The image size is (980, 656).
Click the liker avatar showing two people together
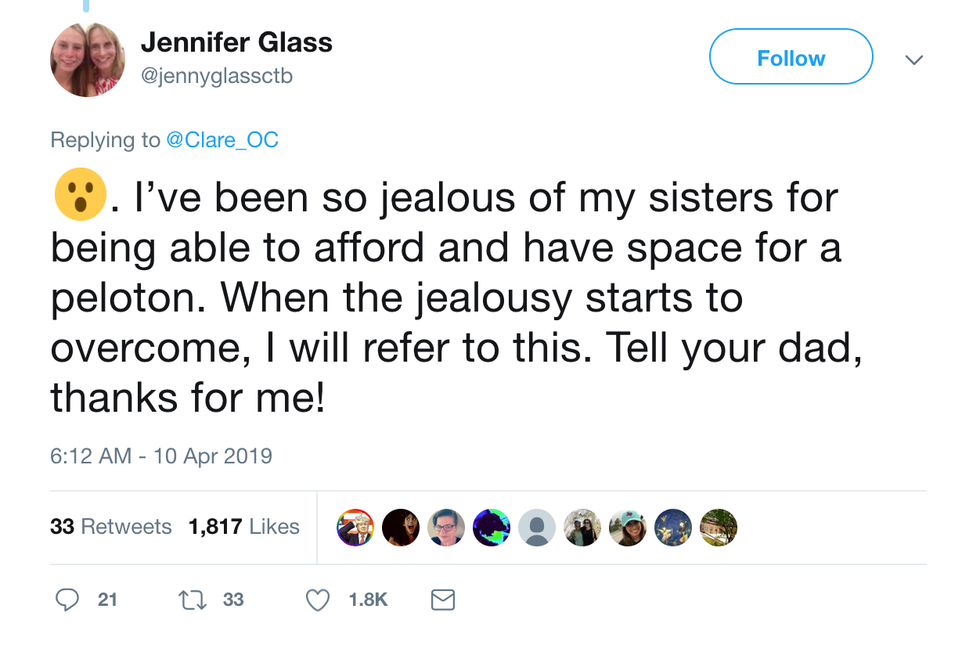[x=582, y=527]
